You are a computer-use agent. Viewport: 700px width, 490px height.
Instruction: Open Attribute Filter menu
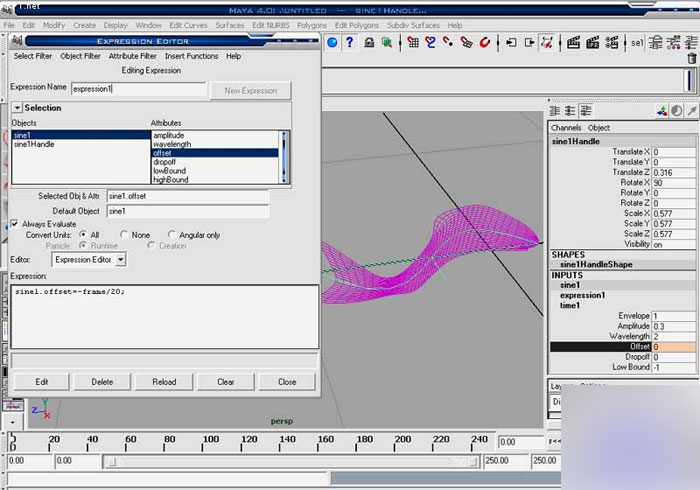tap(133, 56)
